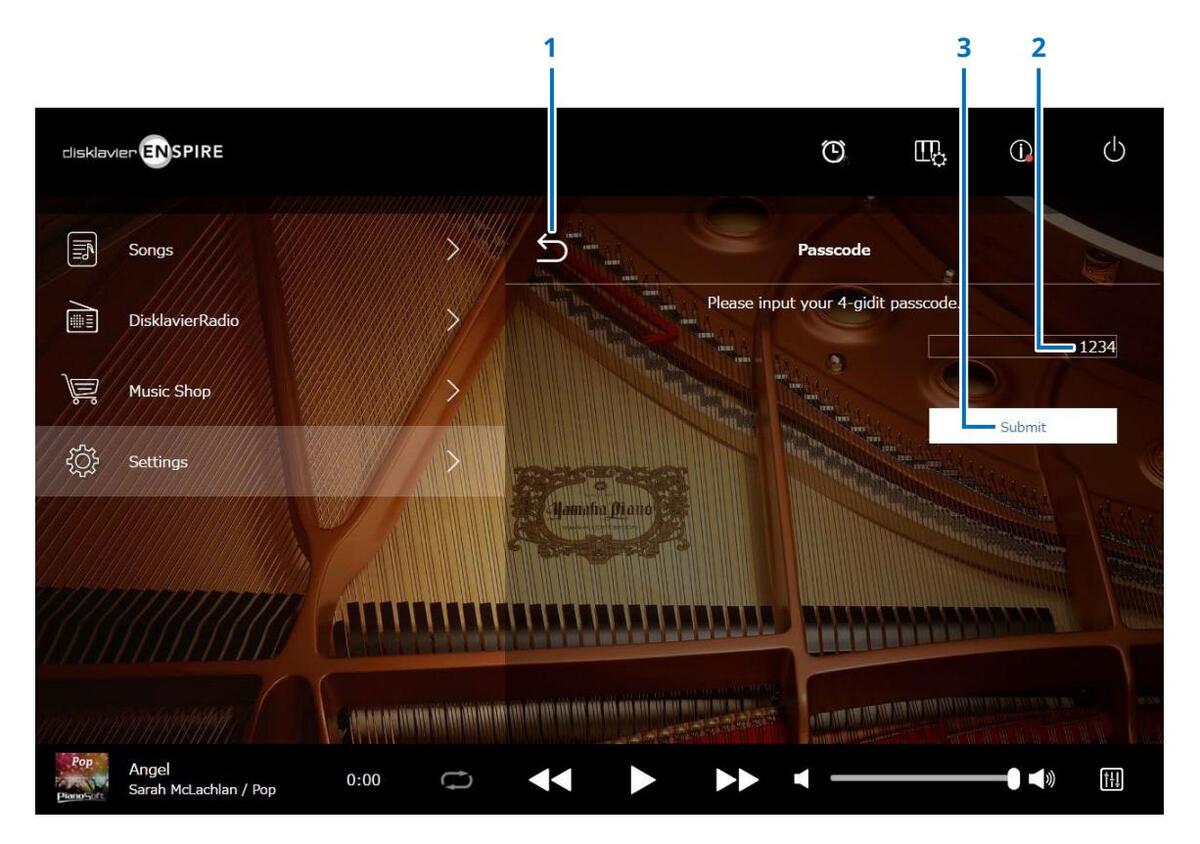Mute volume using the small speaker icon
Image resolution: width=1200 pixels, height=844 pixels.
tap(801, 780)
